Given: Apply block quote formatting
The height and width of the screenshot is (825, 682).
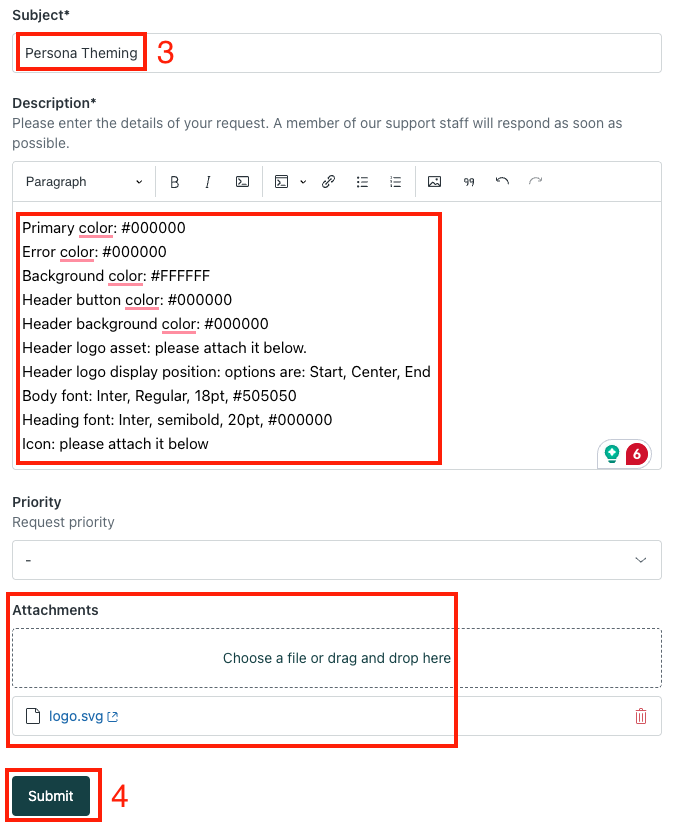Looking at the screenshot, I should (468, 182).
